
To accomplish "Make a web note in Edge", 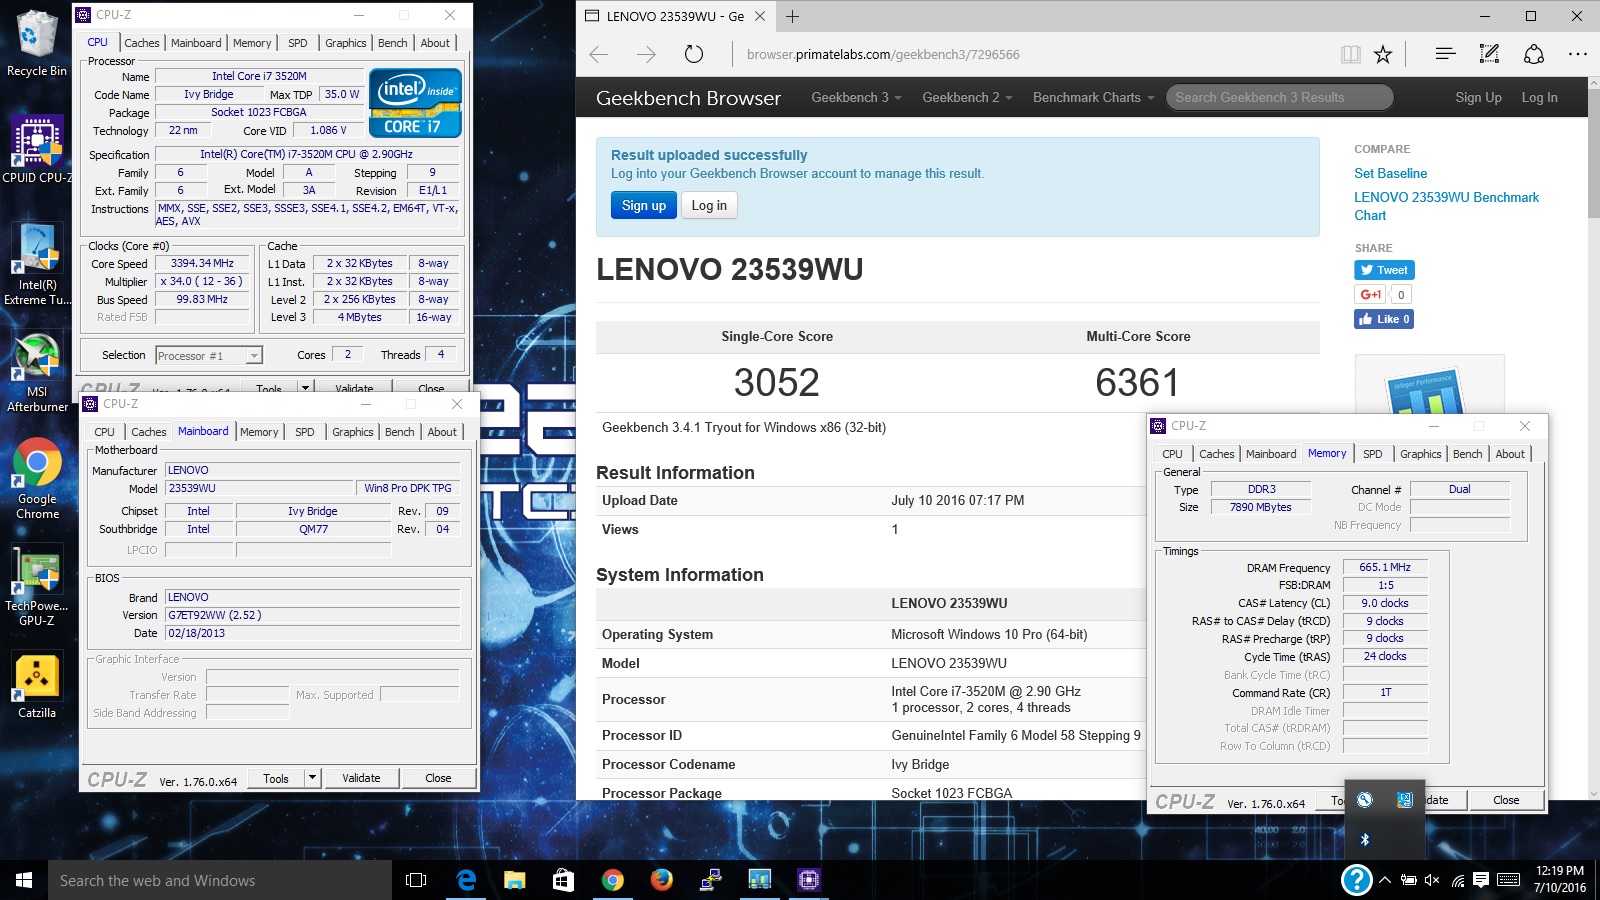I will pos(1490,54).
